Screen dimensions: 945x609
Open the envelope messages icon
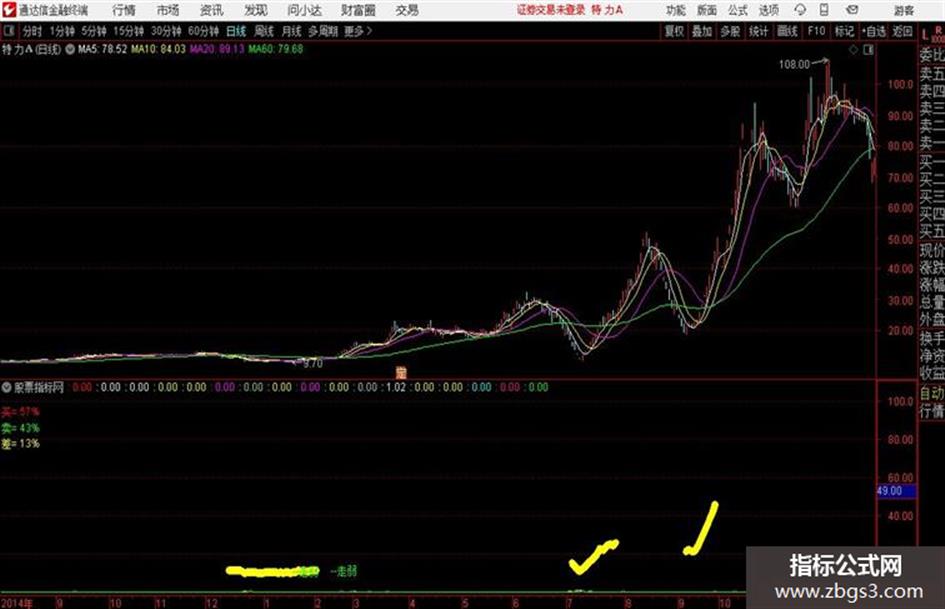(x=852, y=10)
